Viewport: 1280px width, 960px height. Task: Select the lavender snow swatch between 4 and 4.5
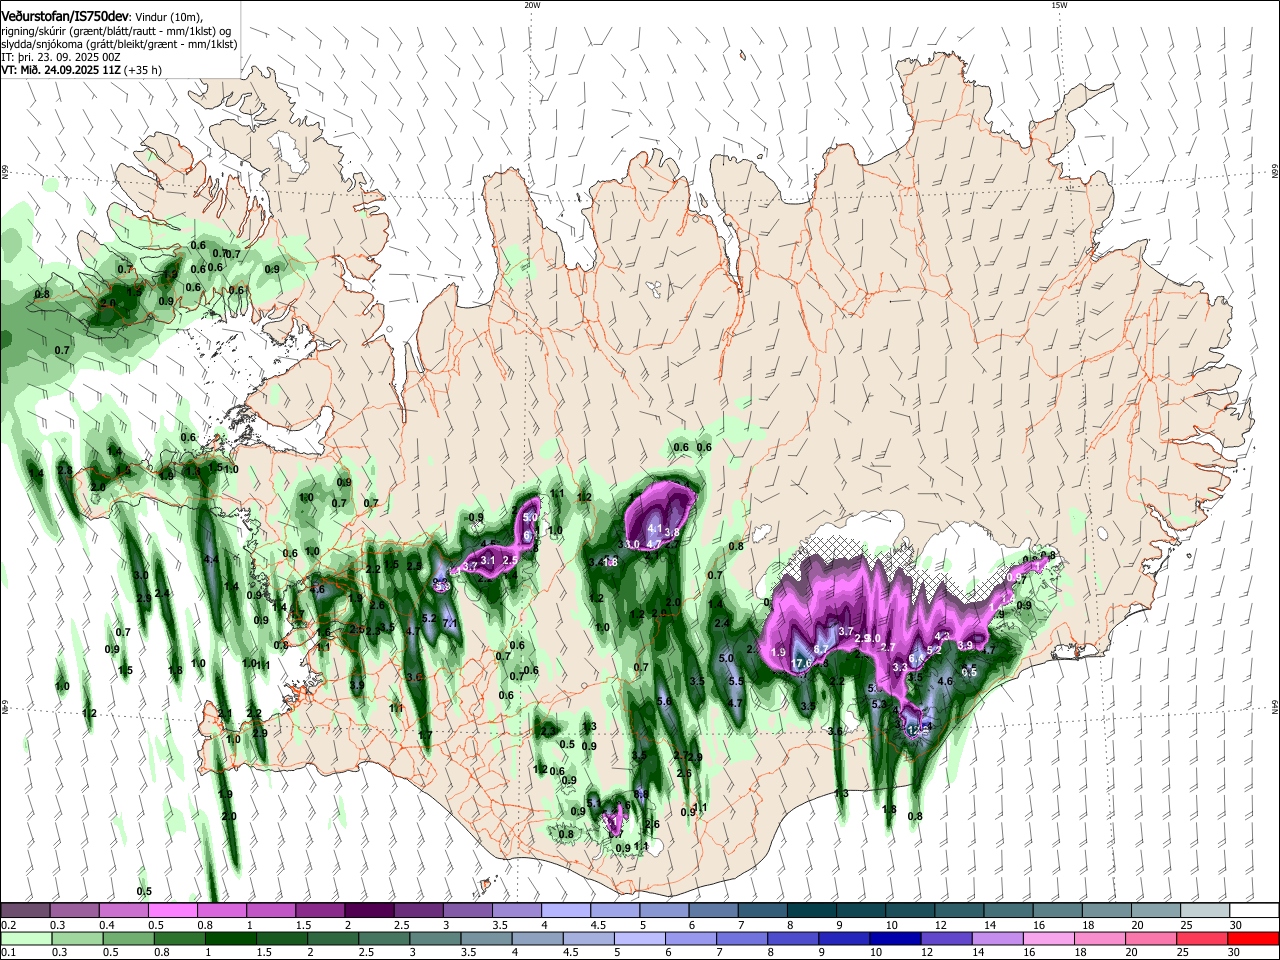pos(565,911)
